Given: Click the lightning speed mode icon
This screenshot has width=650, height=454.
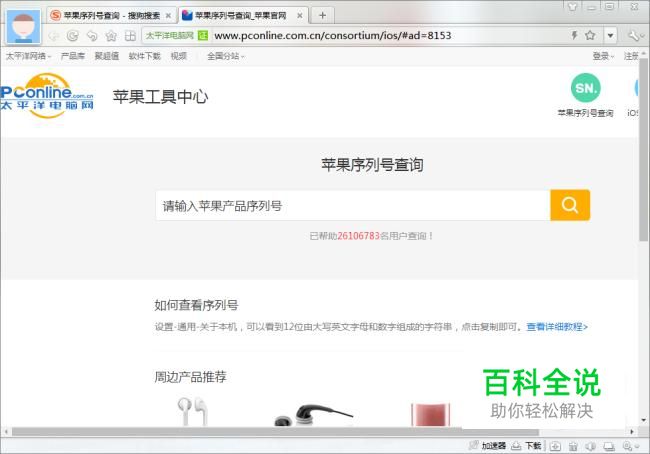Looking at the screenshot, I should [575, 35].
